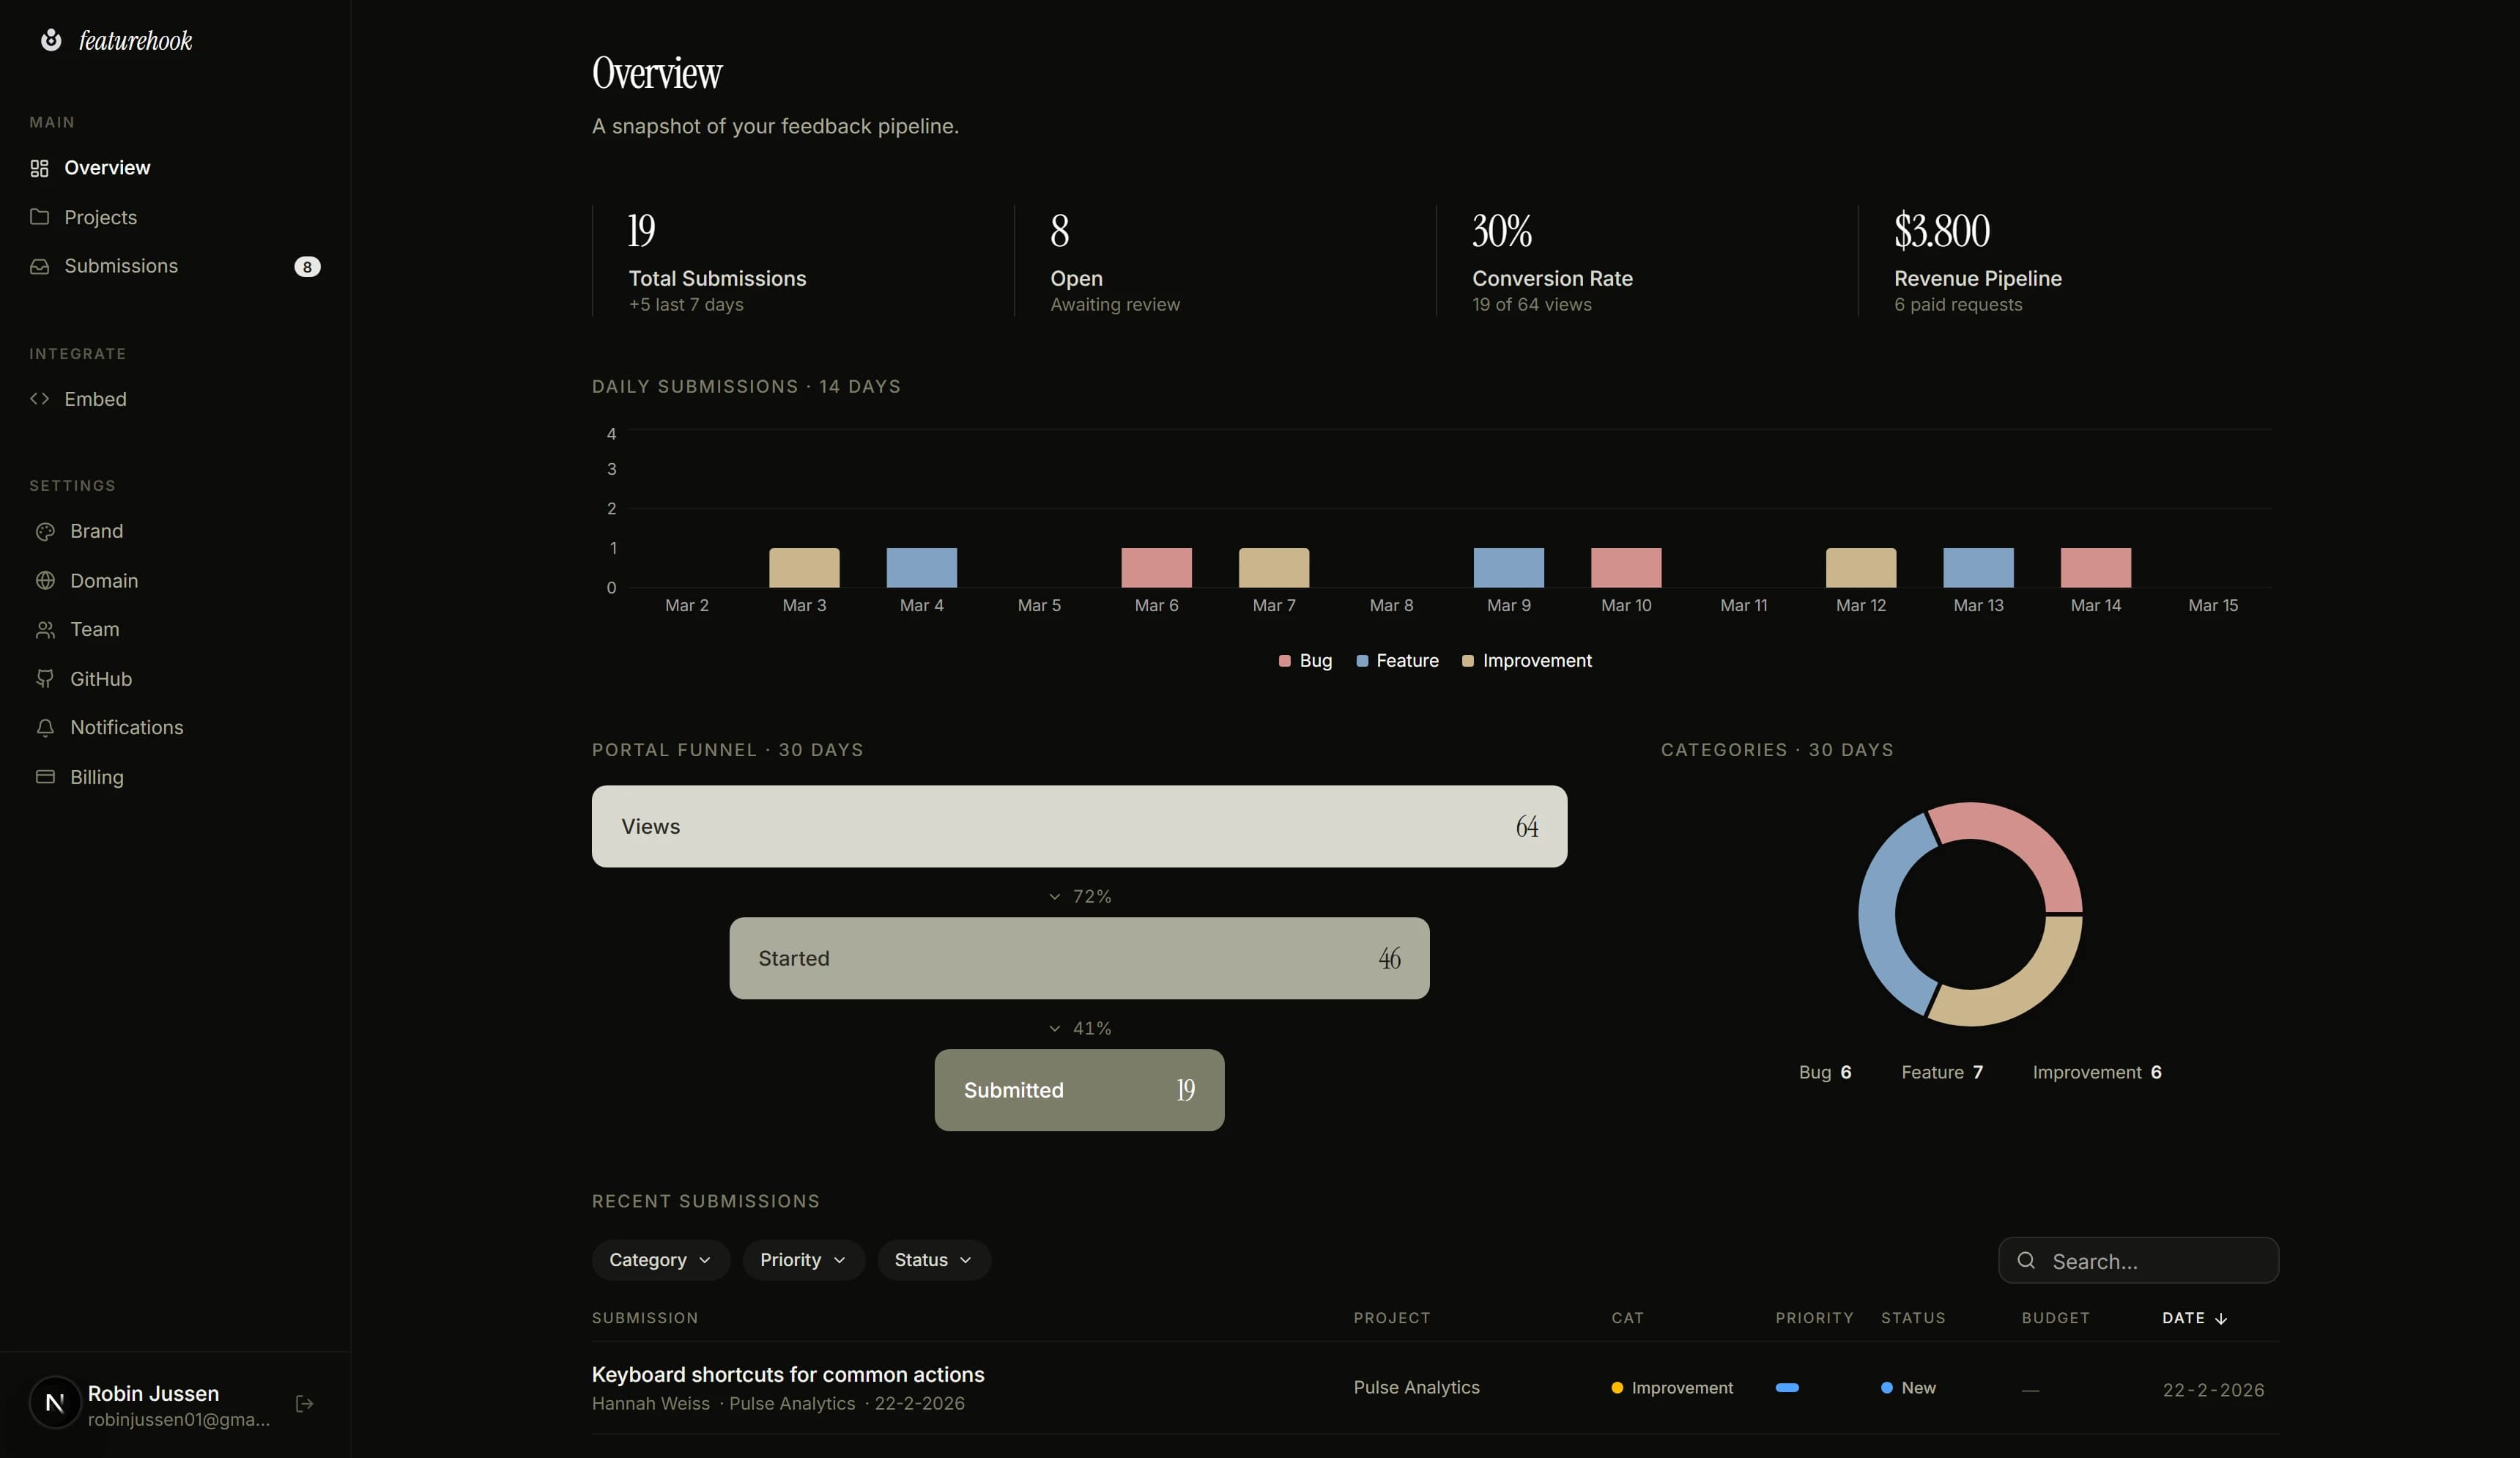Click the Domain globe icon
Image resolution: width=2520 pixels, height=1458 pixels.
(x=45, y=580)
